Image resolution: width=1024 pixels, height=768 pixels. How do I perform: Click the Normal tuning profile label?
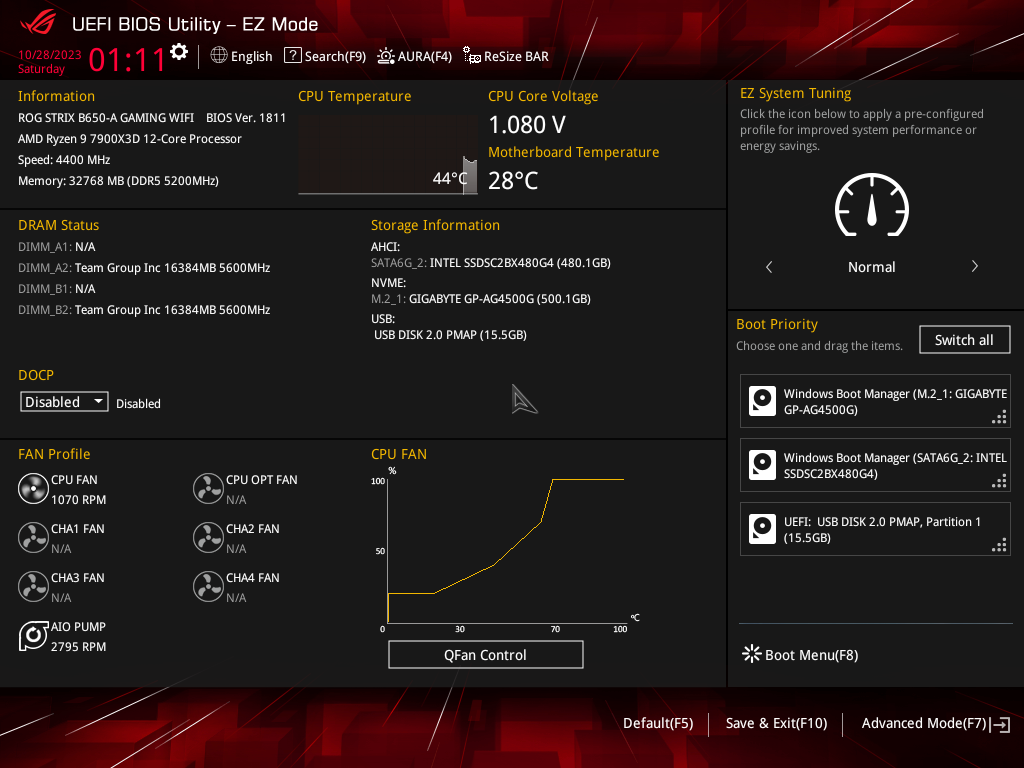pyautogui.click(x=872, y=267)
